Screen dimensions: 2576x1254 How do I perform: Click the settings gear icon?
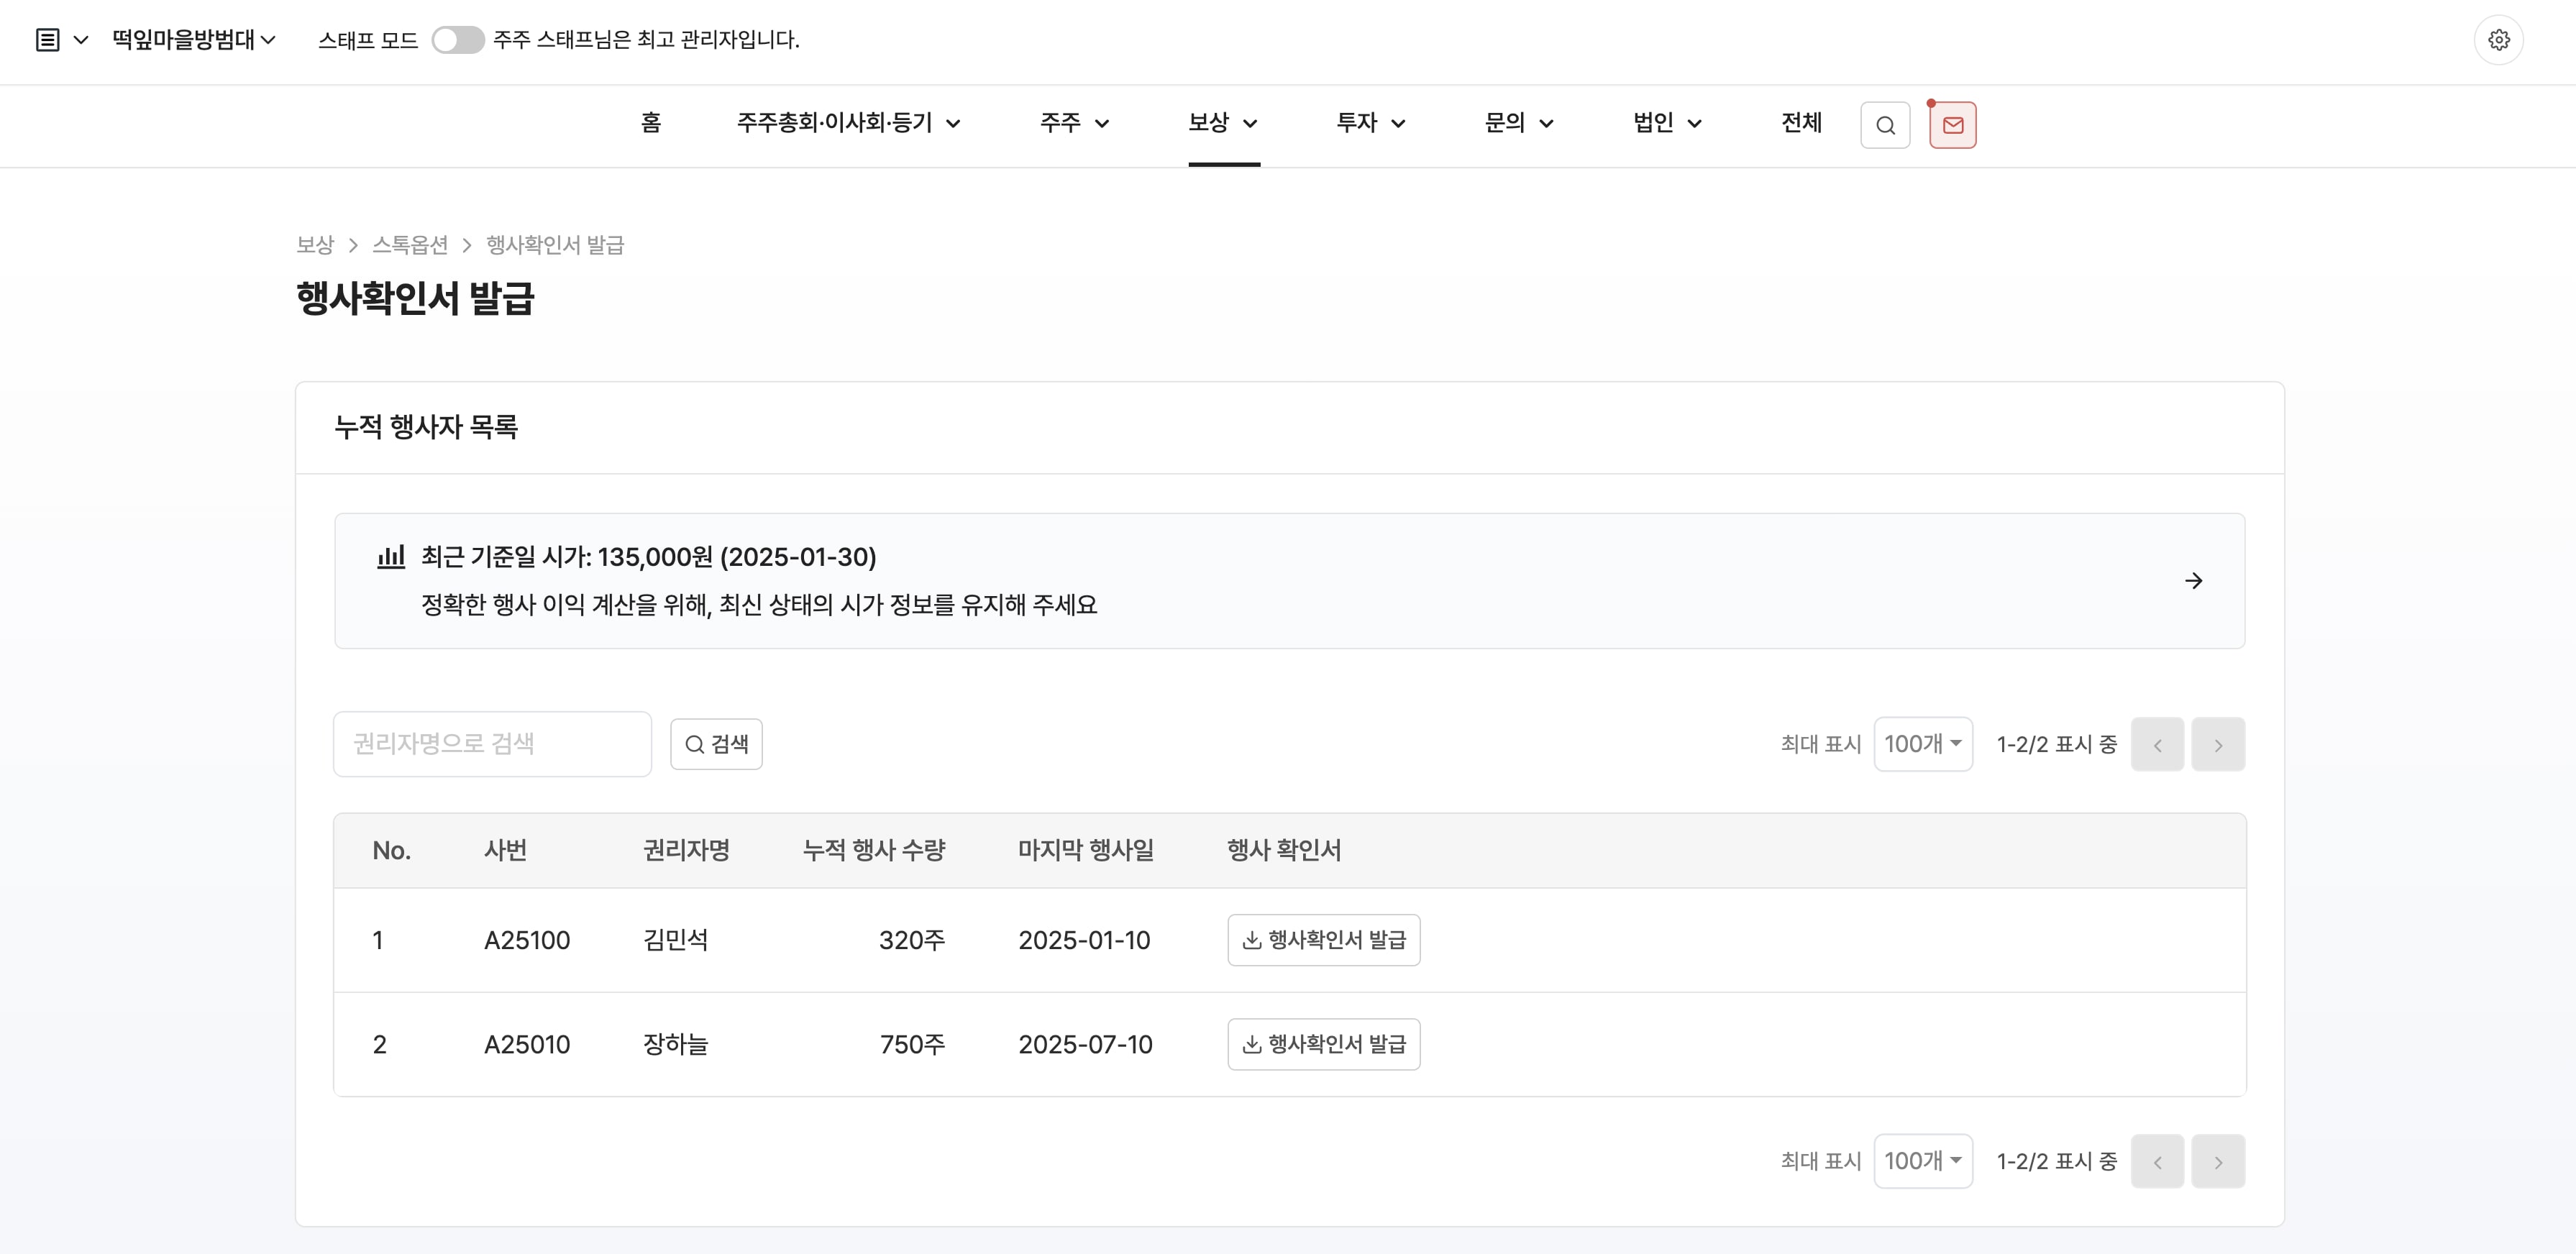point(2498,40)
